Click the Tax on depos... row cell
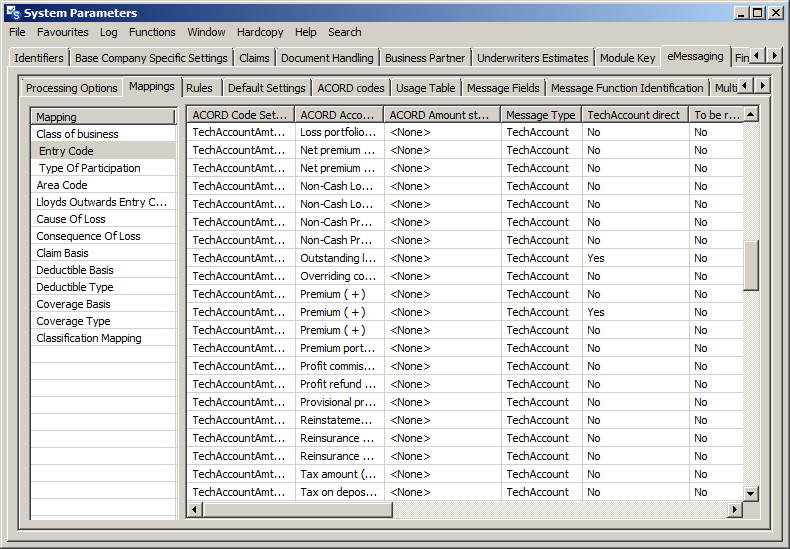The image size is (790, 549). (x=339, y=492)
